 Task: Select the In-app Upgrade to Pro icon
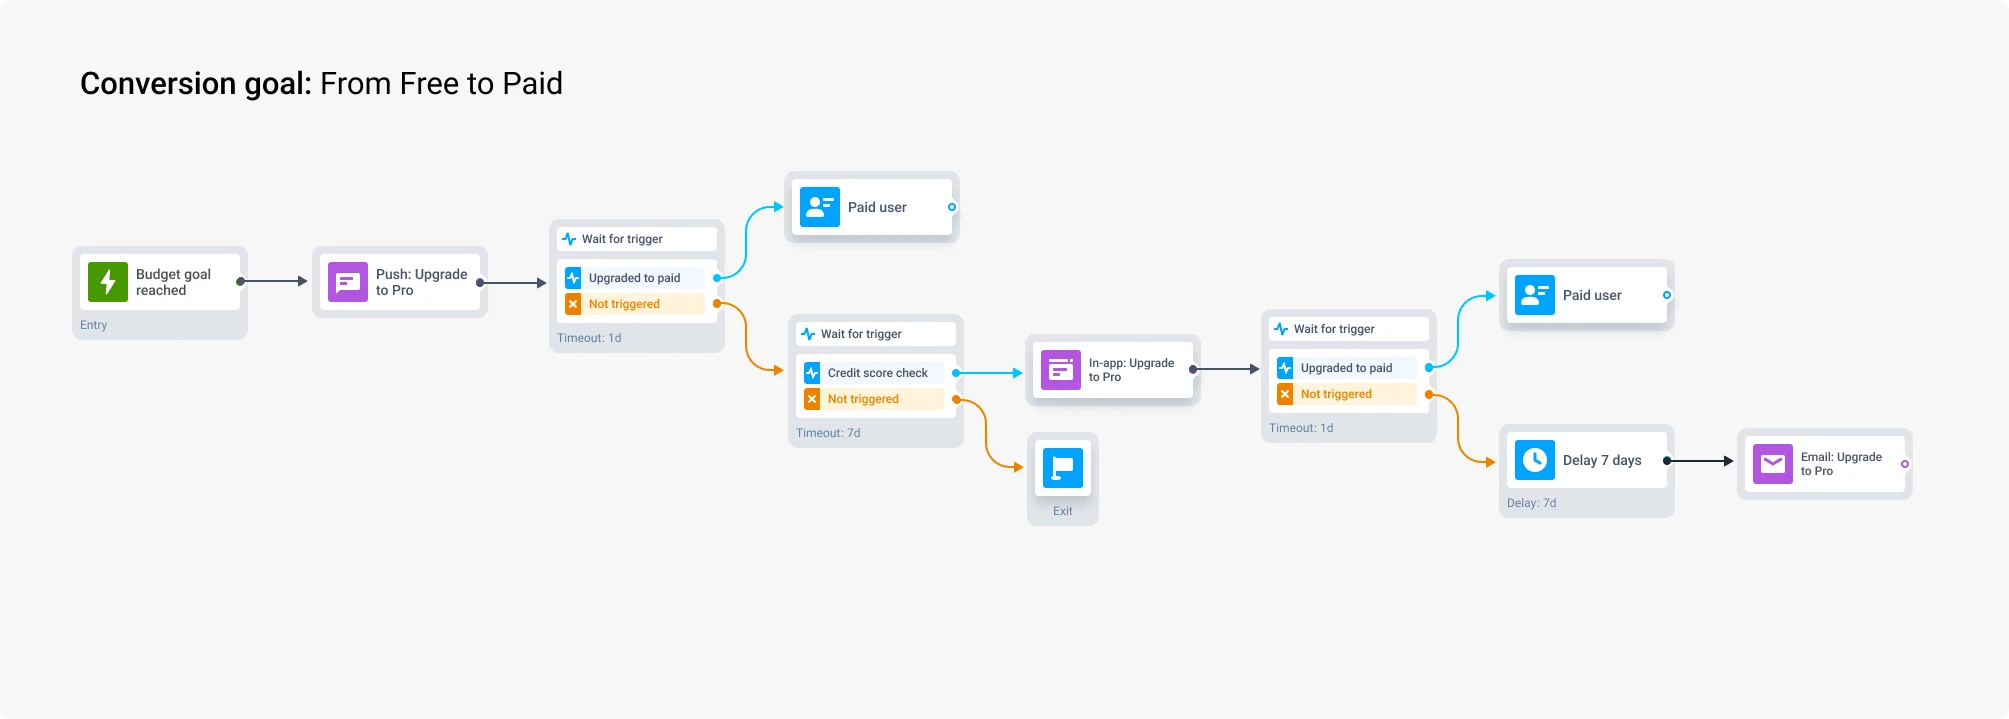(x=1060, y=370)
